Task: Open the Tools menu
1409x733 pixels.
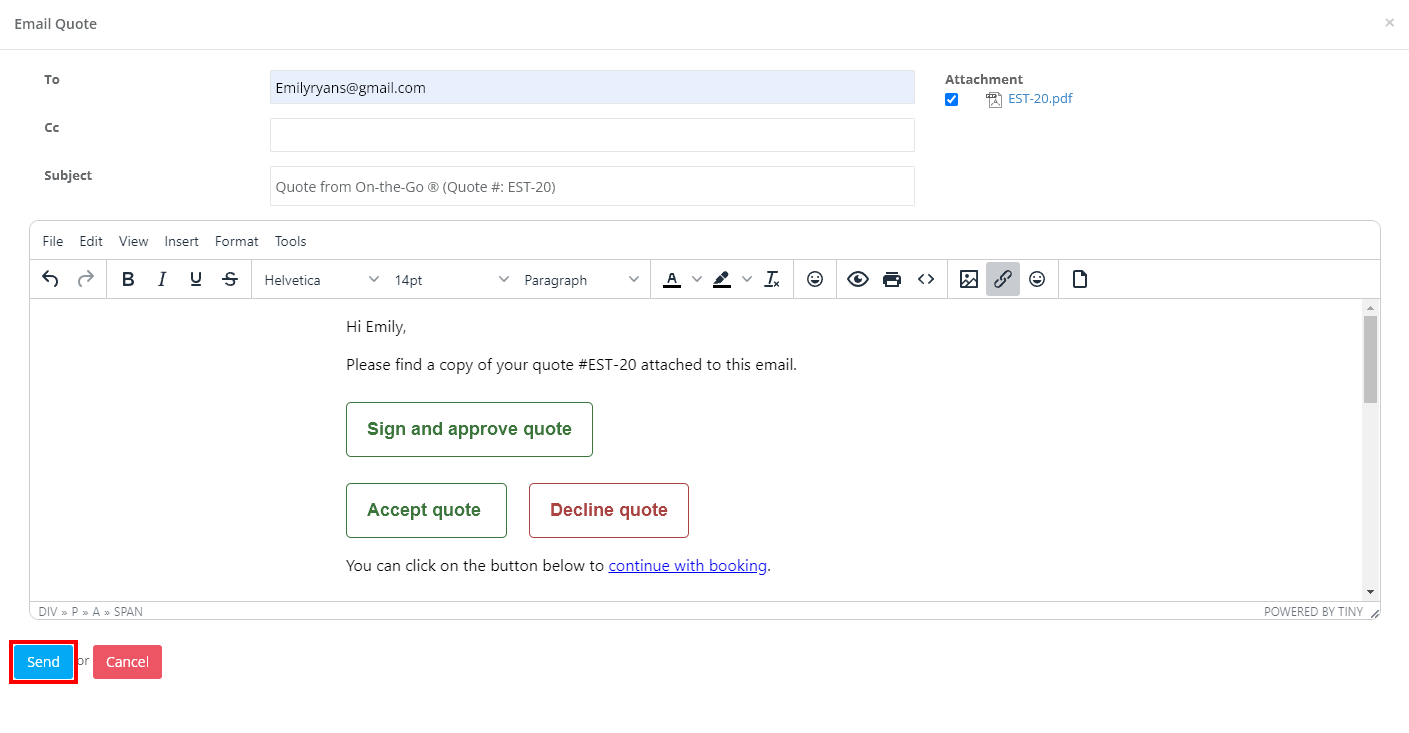Action: (291, 241)
